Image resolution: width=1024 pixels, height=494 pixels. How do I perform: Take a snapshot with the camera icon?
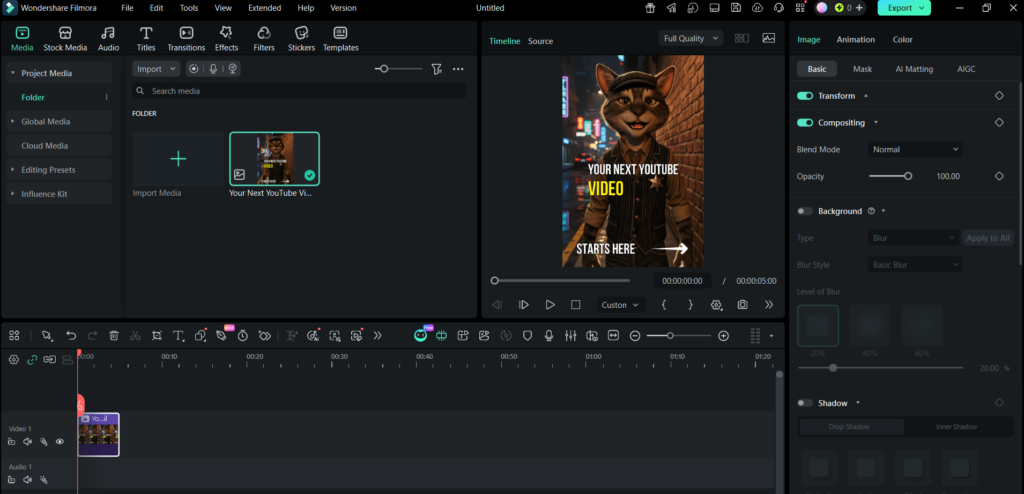coord(743,305)
